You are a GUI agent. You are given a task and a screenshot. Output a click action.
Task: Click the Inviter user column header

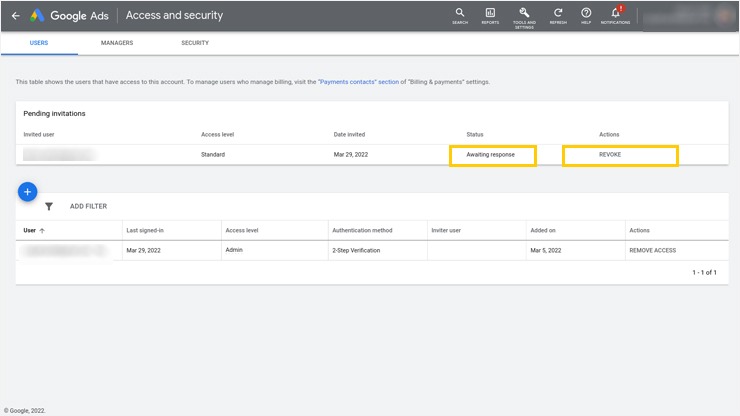[446, 230]
